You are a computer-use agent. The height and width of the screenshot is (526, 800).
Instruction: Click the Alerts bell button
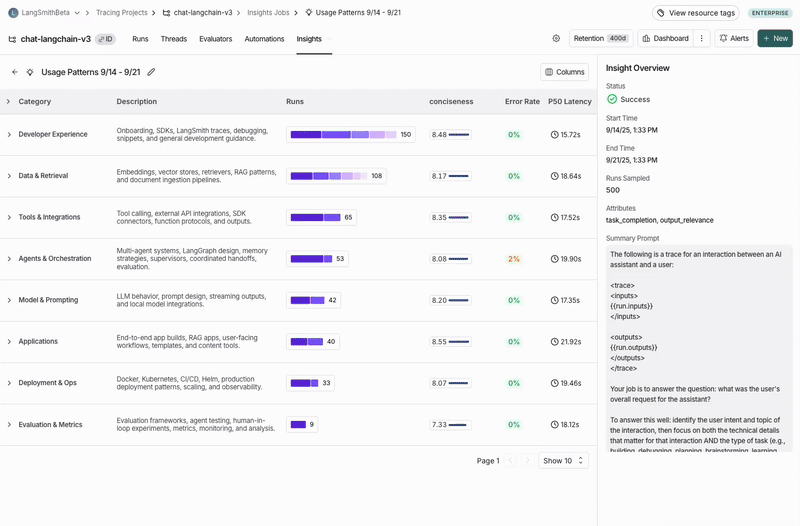click(x=734, y=39)
